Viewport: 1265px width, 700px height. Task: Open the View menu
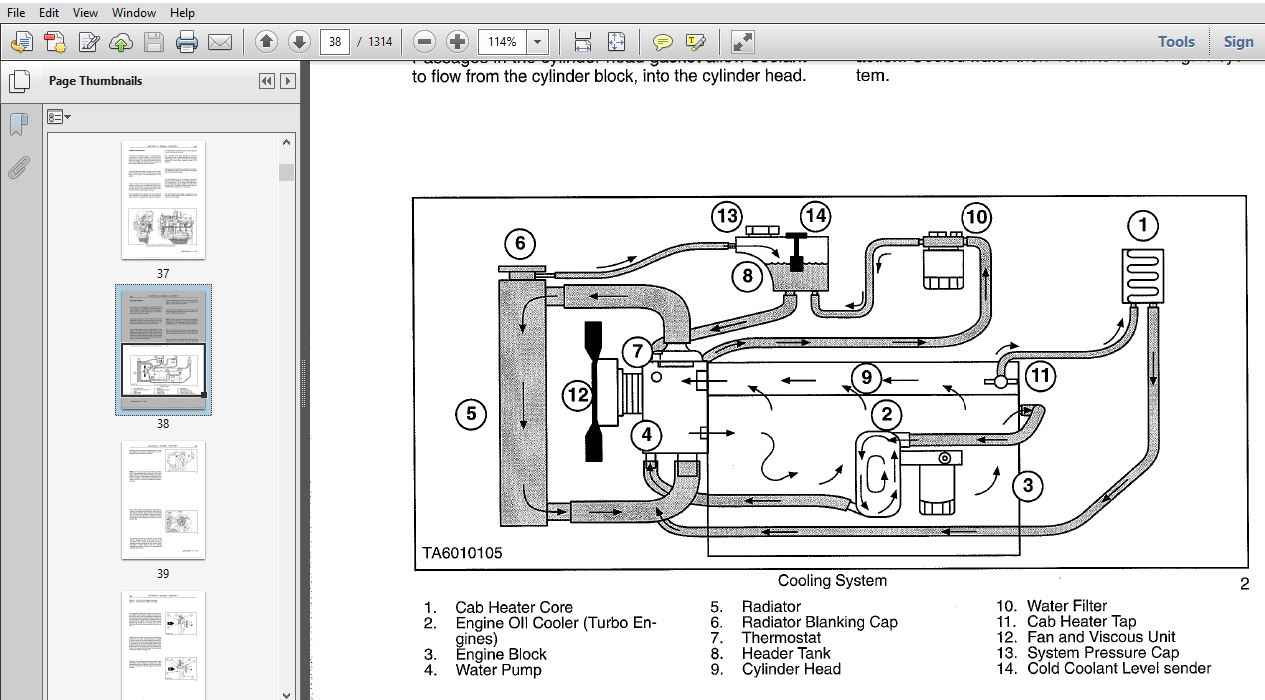[85, 13]
